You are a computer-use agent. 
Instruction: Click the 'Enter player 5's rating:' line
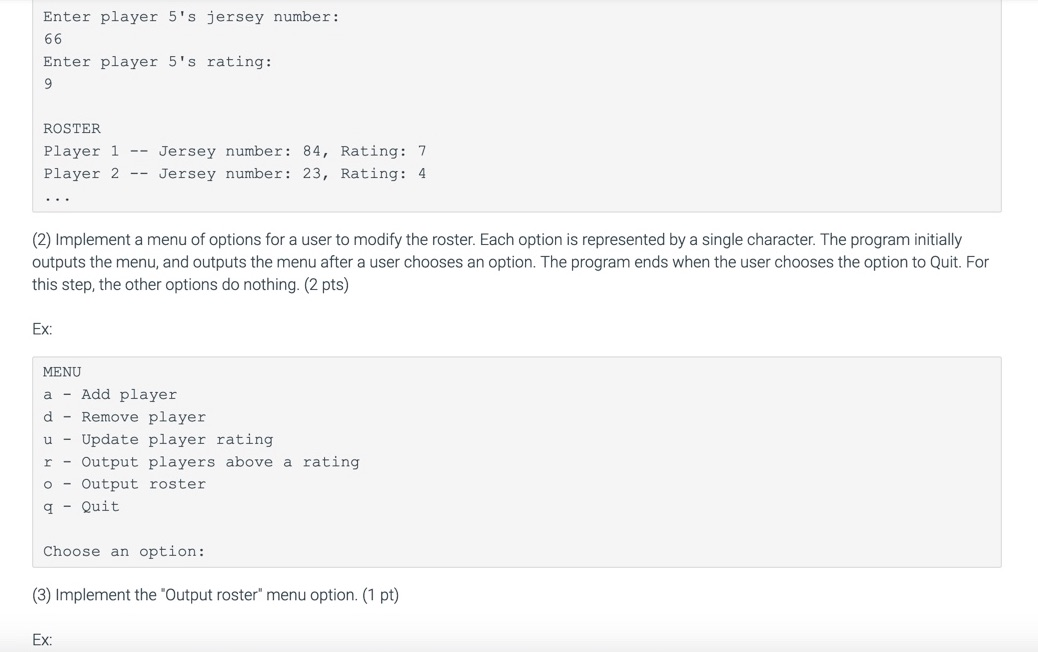[x=157, y=62]
